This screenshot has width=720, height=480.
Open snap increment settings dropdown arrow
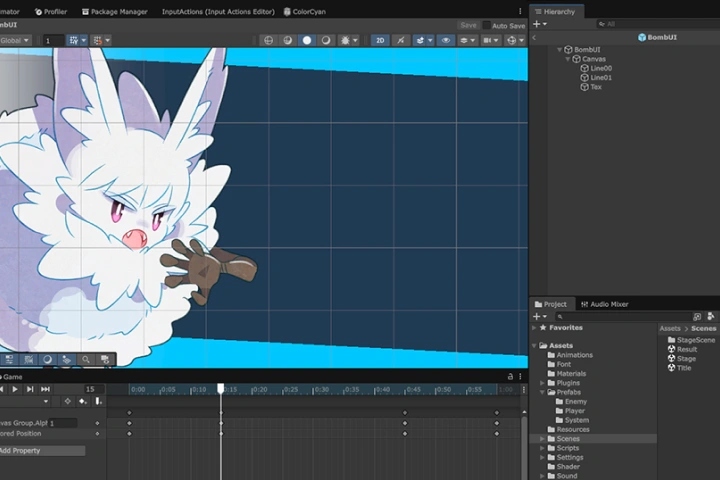coord(107,40)
